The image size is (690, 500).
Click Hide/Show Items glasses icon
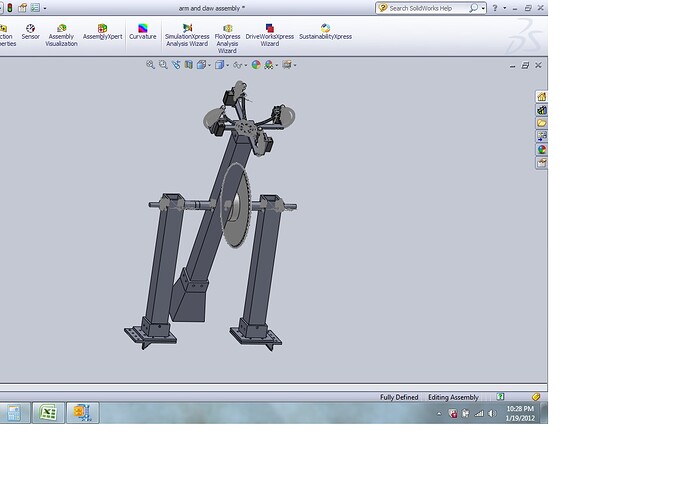point(238,65)
